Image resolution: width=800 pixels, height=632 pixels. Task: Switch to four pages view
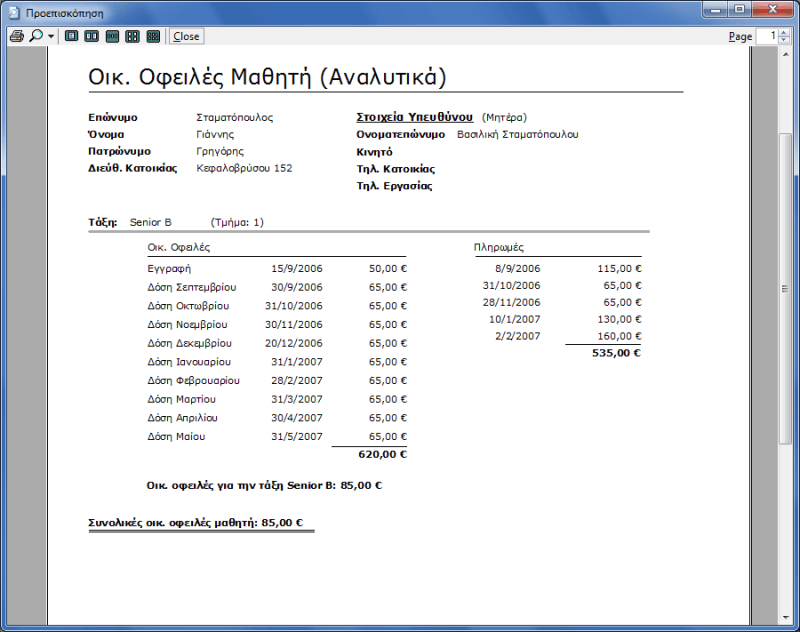point(132,36)
